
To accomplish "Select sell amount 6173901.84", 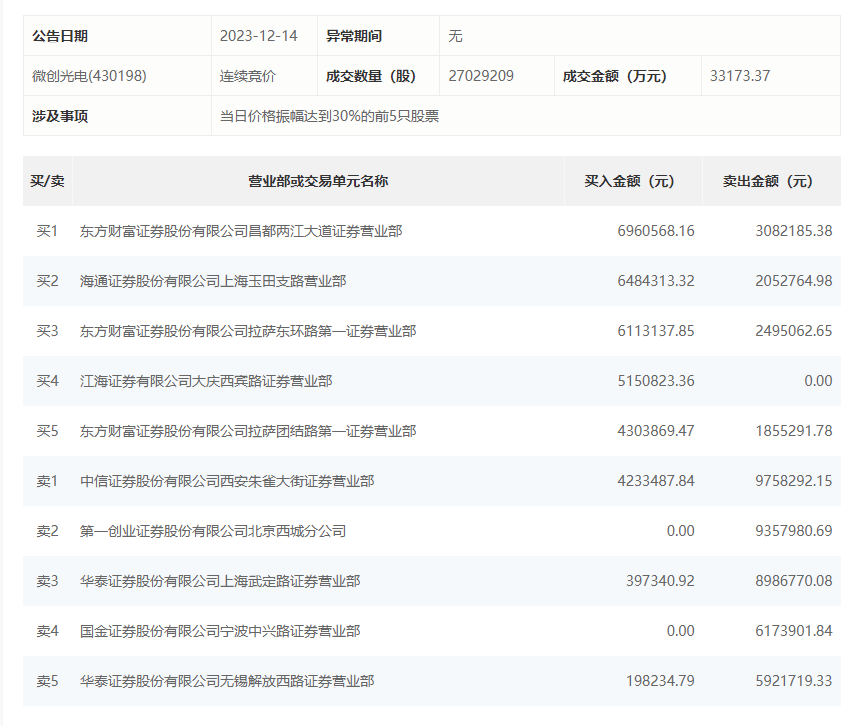I will click(x=794, y=631).
